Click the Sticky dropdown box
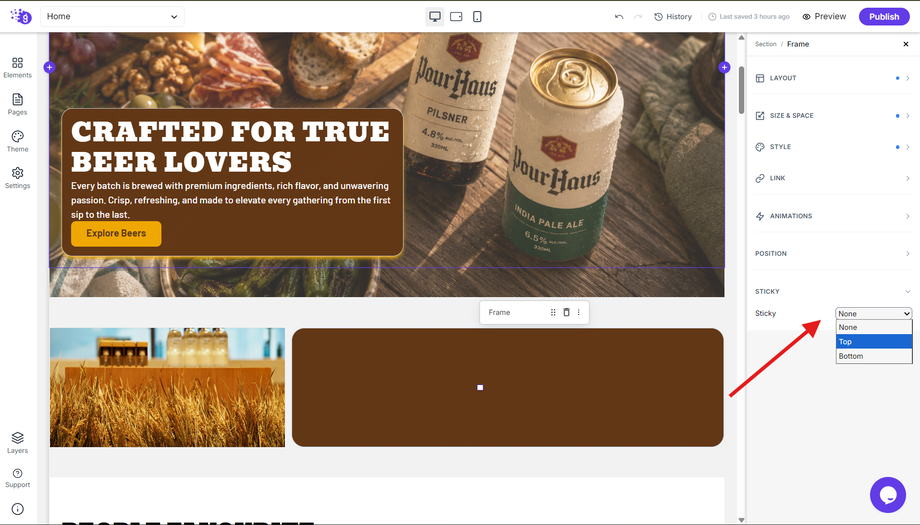 (874, 313)
